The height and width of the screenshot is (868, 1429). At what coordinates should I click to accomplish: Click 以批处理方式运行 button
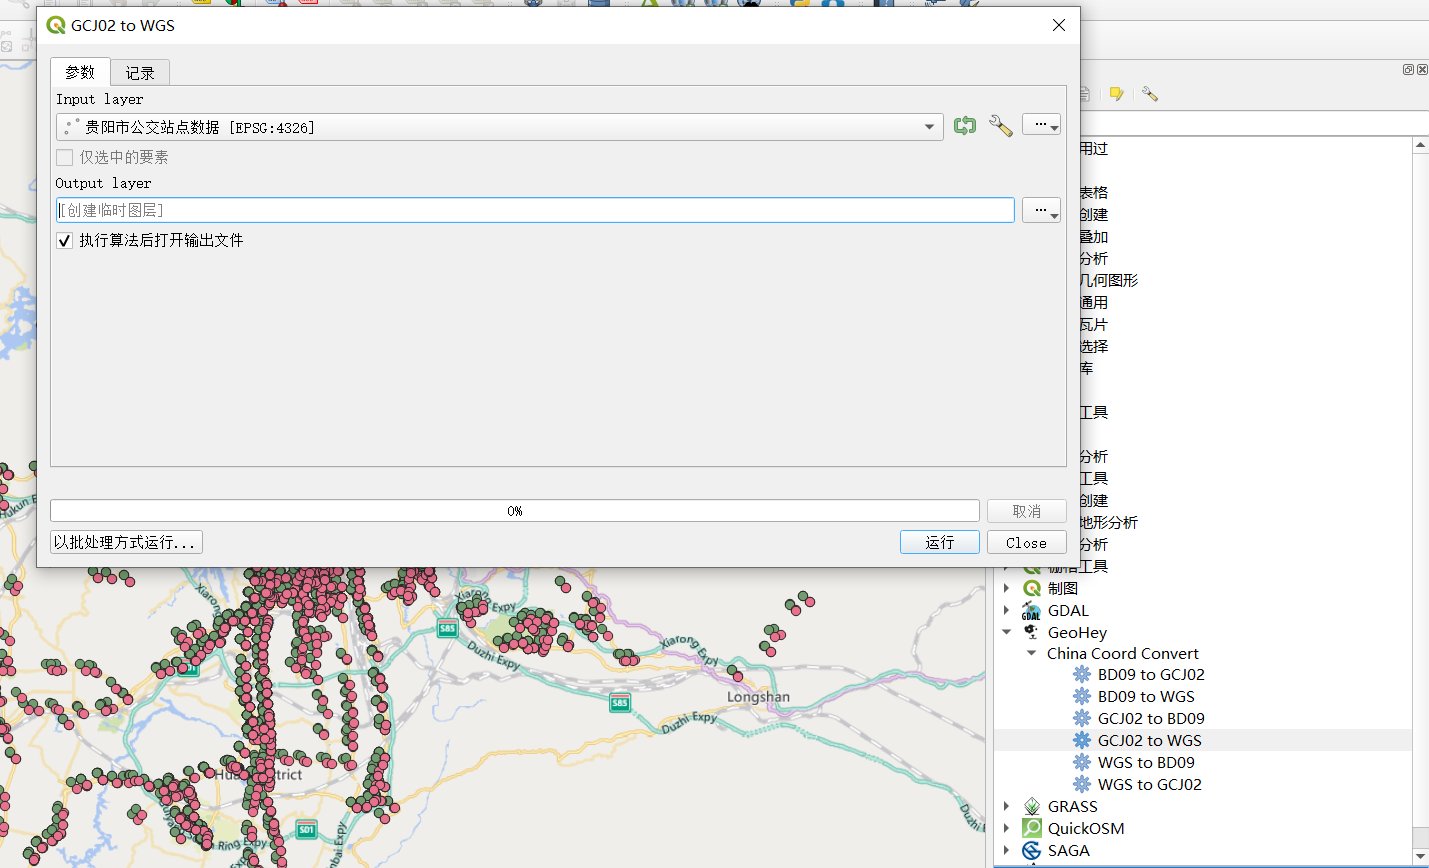tap(126, 542)
